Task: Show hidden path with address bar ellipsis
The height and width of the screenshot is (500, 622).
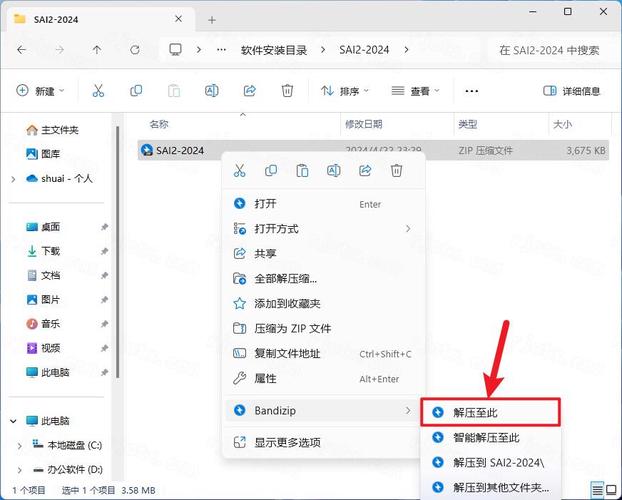Action: 221,50
